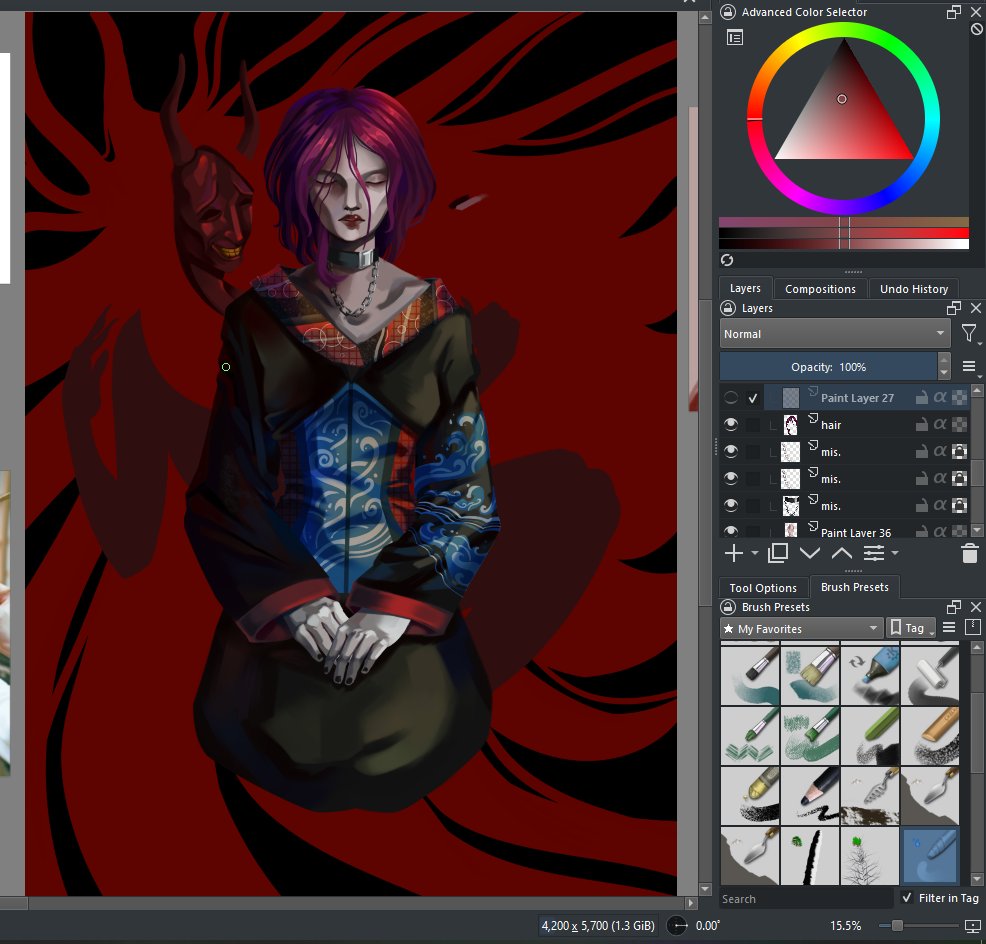Select the bare tree brush preset

click(x=870, y=856)
